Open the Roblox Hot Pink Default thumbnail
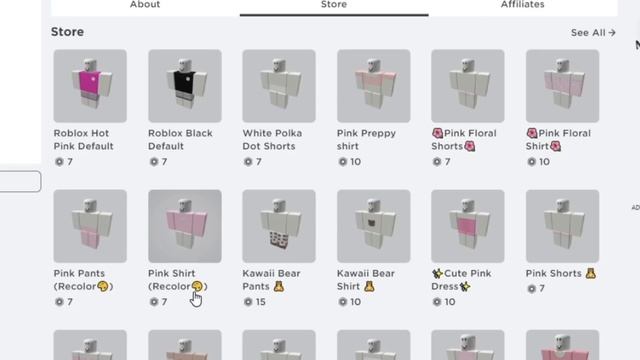This screenshot has width=640, height=360. pos(90,86)
